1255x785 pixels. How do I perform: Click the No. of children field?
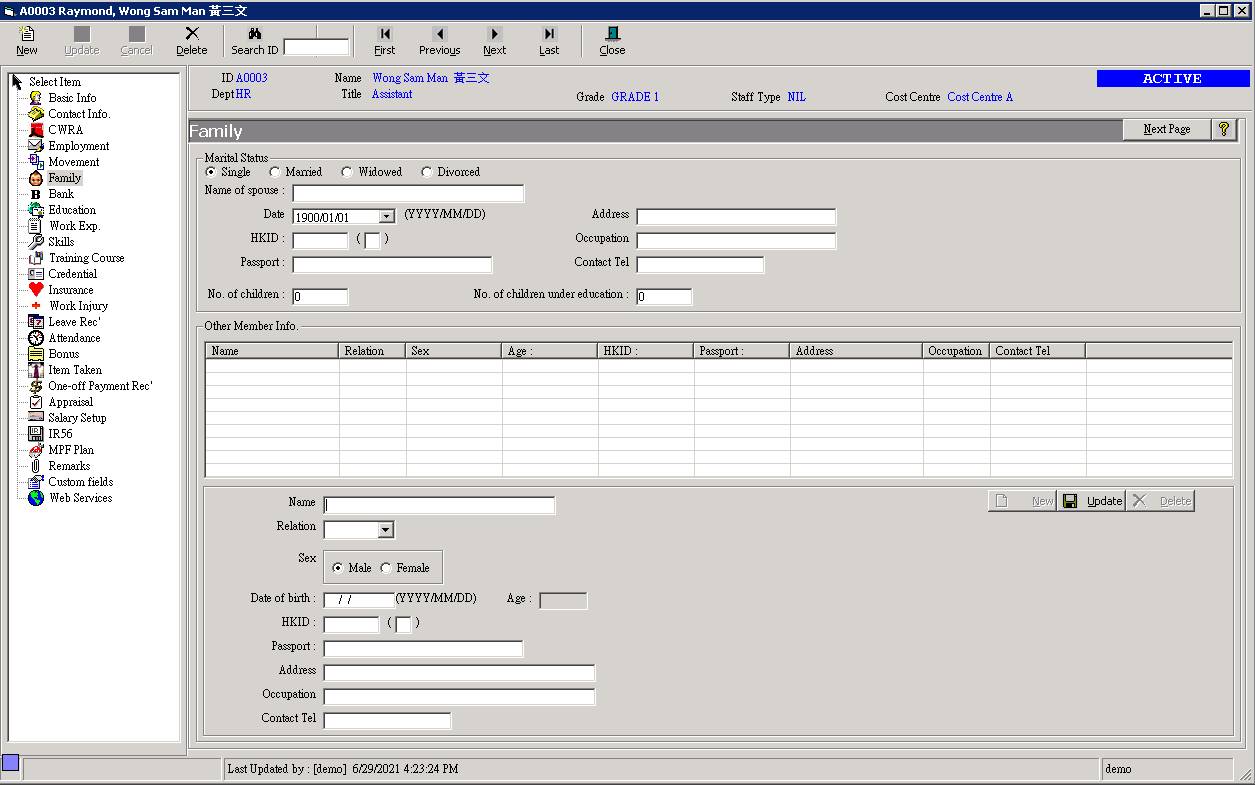coord(320,297)
